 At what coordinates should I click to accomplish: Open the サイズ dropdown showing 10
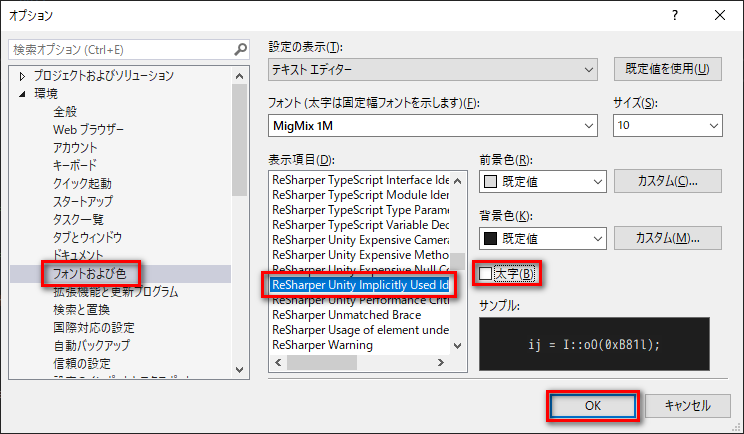[x=668, y=126]
